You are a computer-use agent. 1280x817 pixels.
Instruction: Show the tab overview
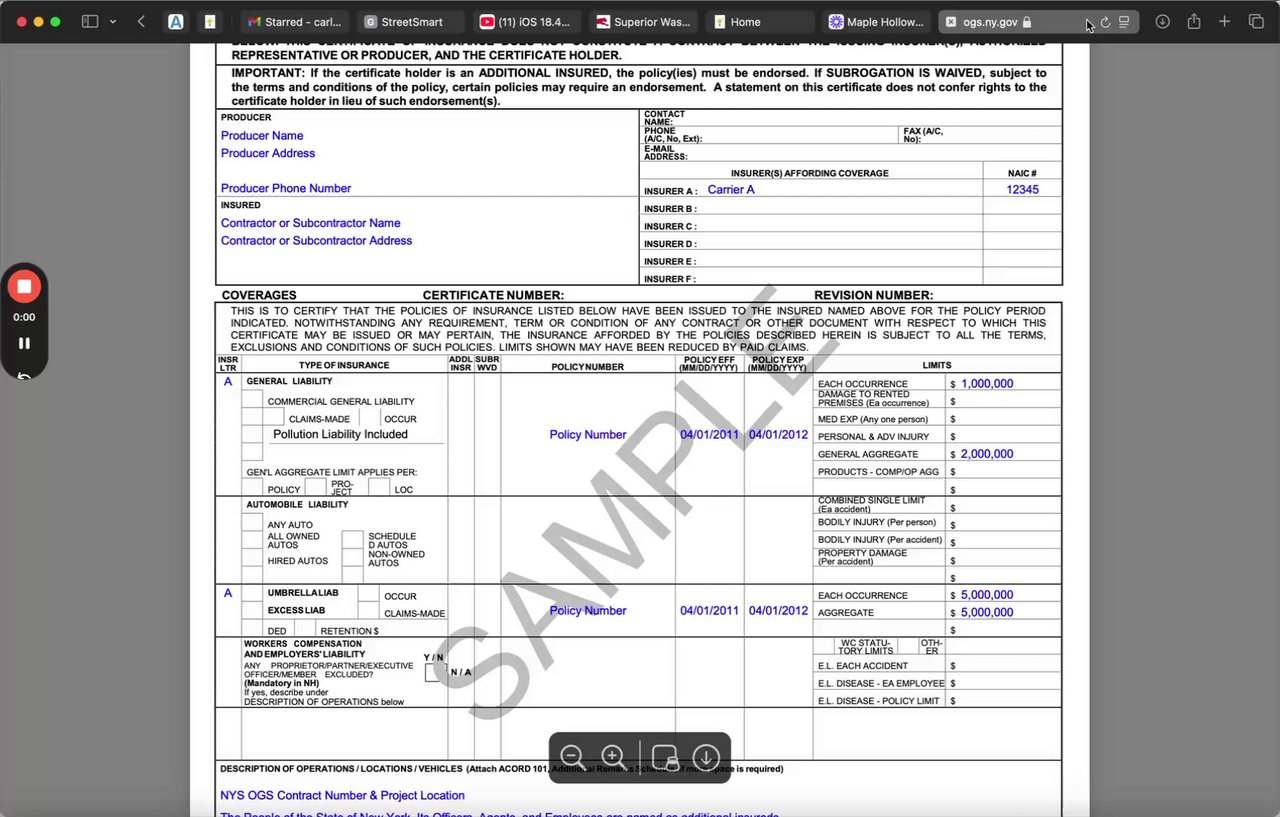pos(1256,21)
